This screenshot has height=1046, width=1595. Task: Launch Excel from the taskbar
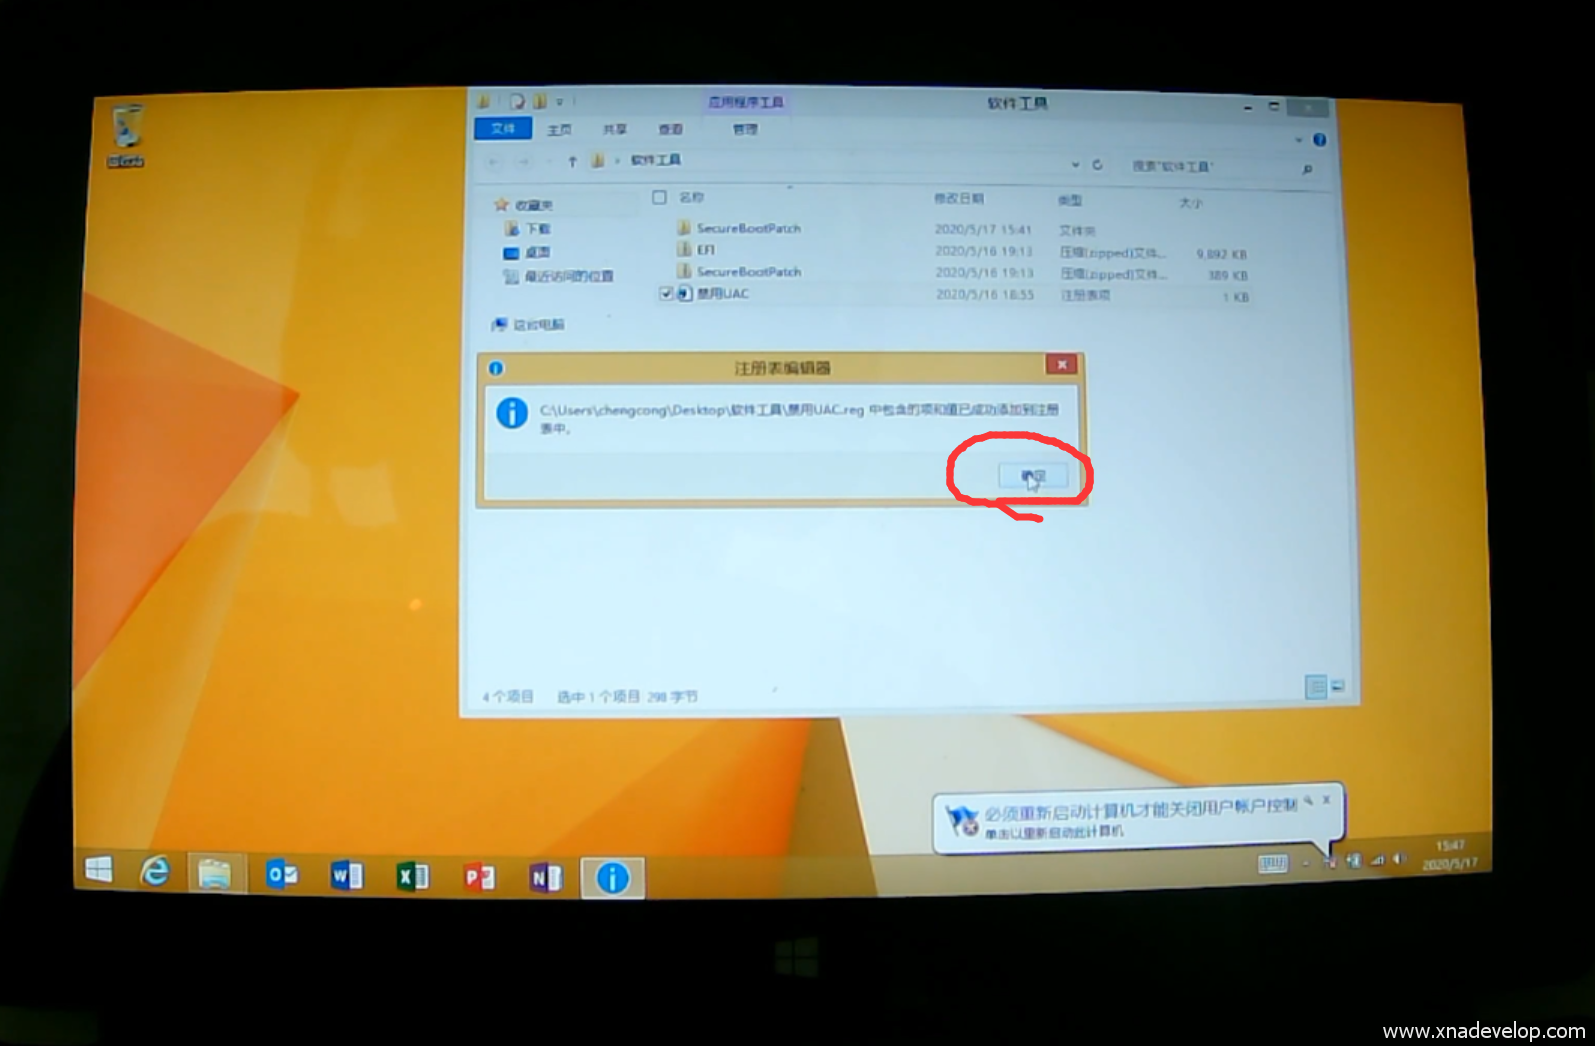pos(412,877)
